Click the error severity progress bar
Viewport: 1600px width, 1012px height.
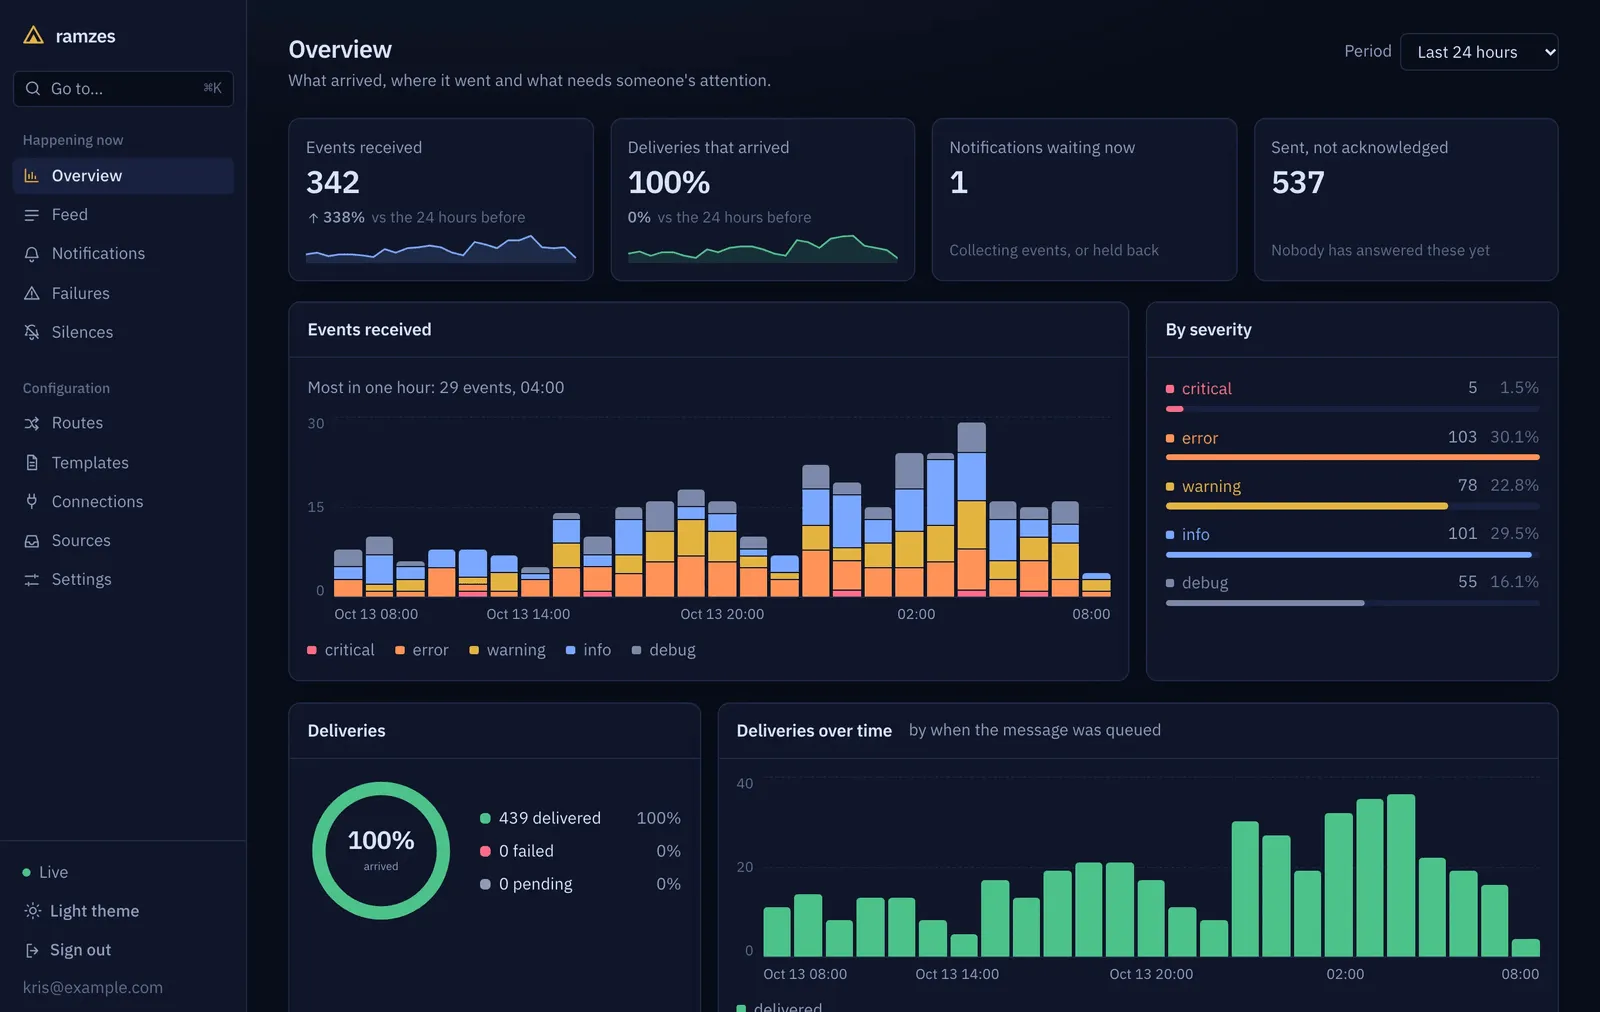tap(1352, 457)
